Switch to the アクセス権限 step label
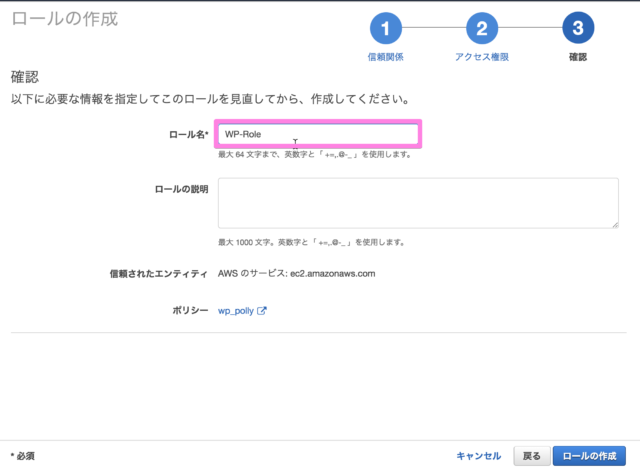The image size is (640, 471). click(x=481, y=57)
